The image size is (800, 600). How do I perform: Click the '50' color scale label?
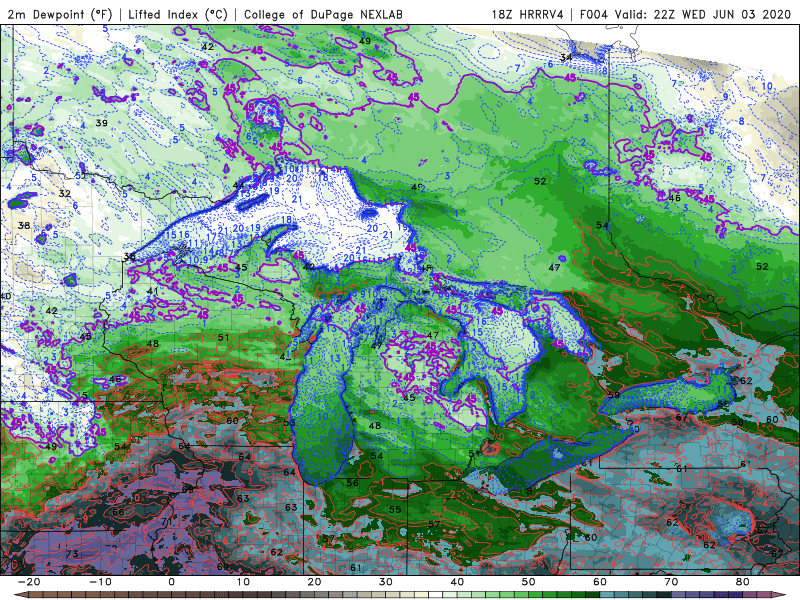coord(529,582)
